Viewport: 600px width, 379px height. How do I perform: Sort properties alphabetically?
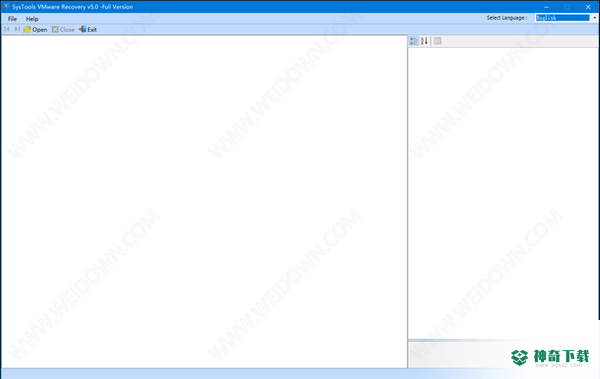[424, 41]
